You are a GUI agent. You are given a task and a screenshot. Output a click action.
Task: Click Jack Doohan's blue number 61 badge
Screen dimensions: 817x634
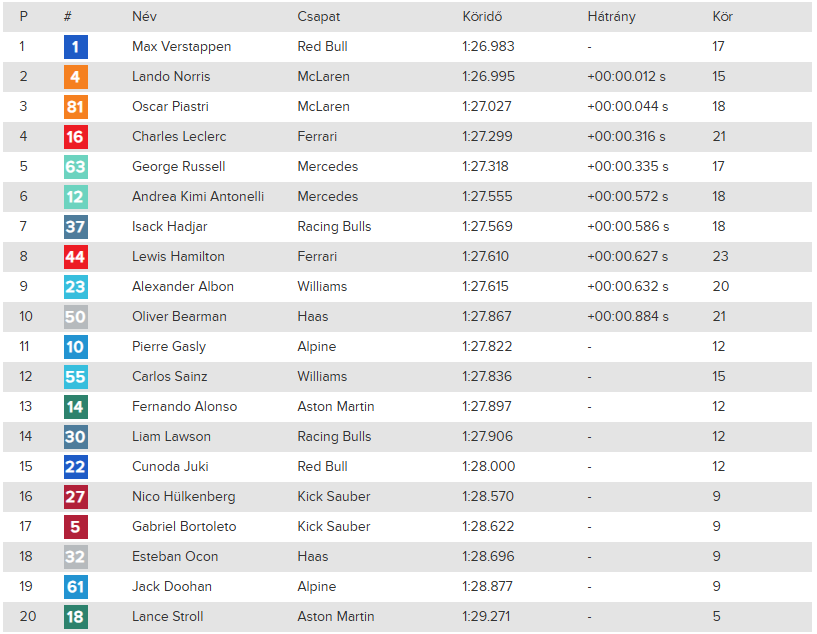(75, 587)
